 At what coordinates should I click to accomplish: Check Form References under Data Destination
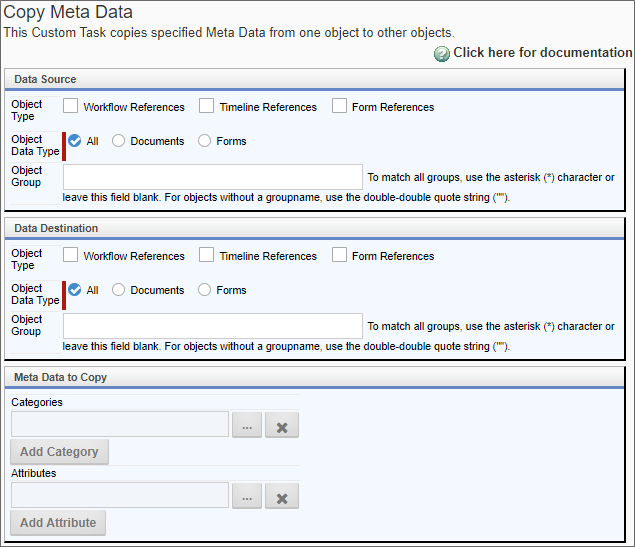pos(339,255)
